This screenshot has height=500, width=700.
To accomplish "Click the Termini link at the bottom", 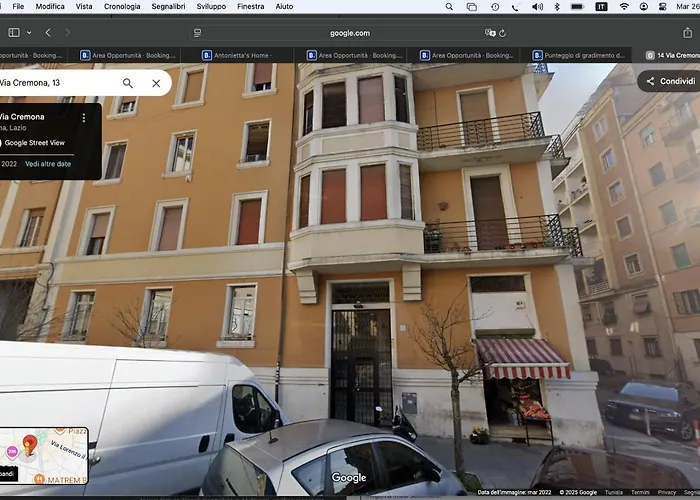I will coord(640,492).
